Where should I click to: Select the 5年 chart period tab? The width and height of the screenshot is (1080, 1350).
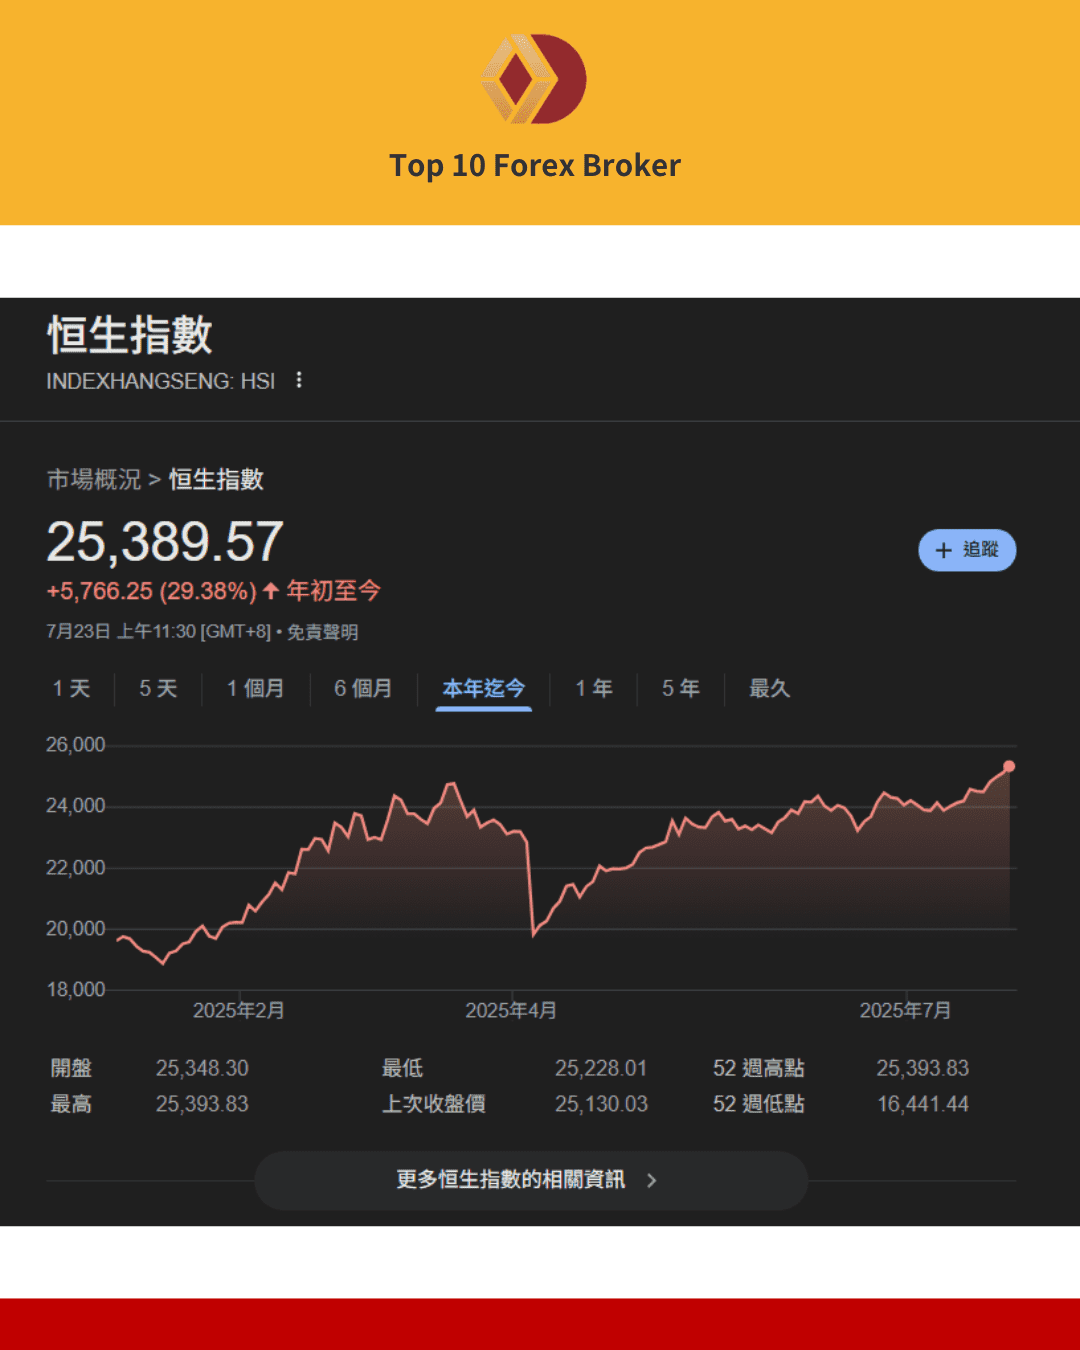[679, 688]
